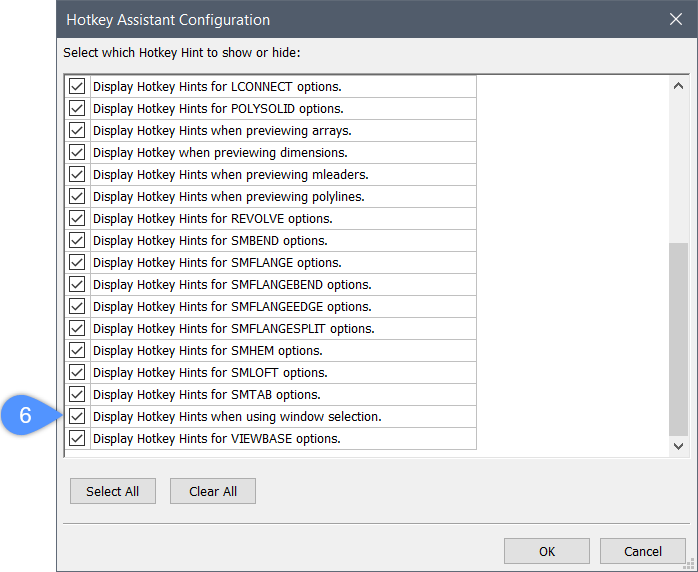Cancel the Hotkey Assistant Configuration dialog
Image resolution: width=698 pixels, height=572 pixels.
coord(642,551)
